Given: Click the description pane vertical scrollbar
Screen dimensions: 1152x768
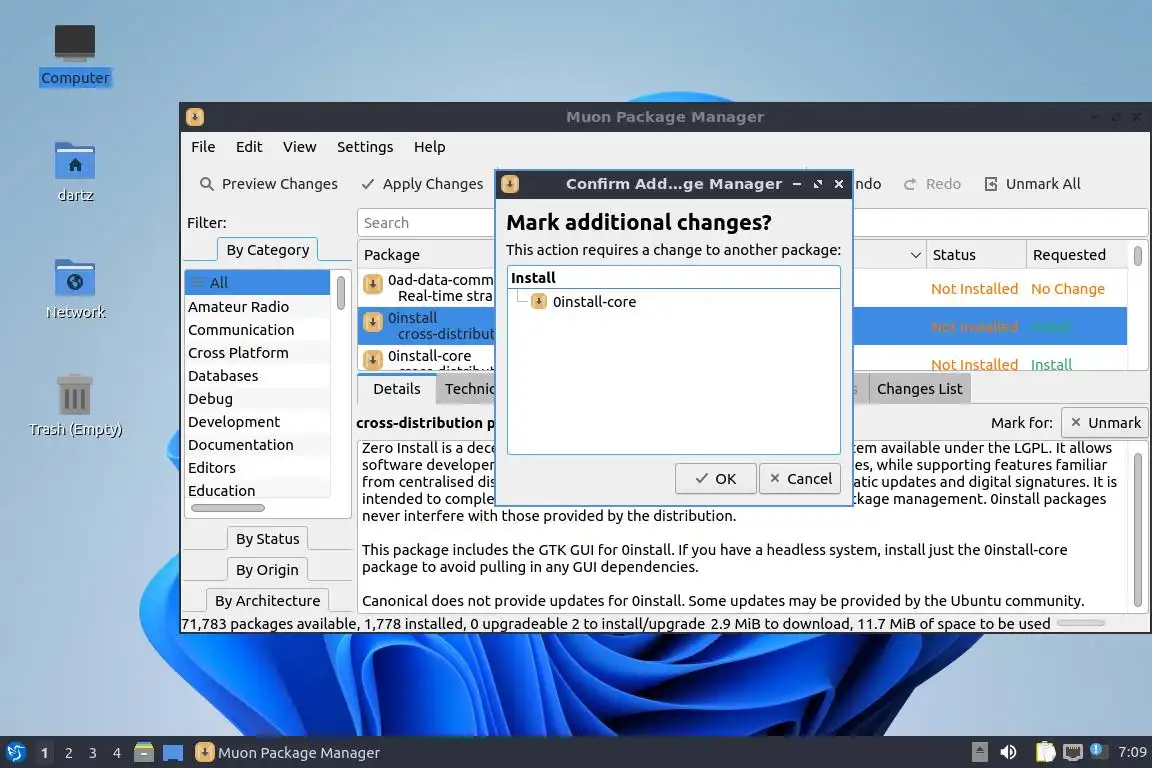Looking at the screenshot, I should pos(1139,529).
